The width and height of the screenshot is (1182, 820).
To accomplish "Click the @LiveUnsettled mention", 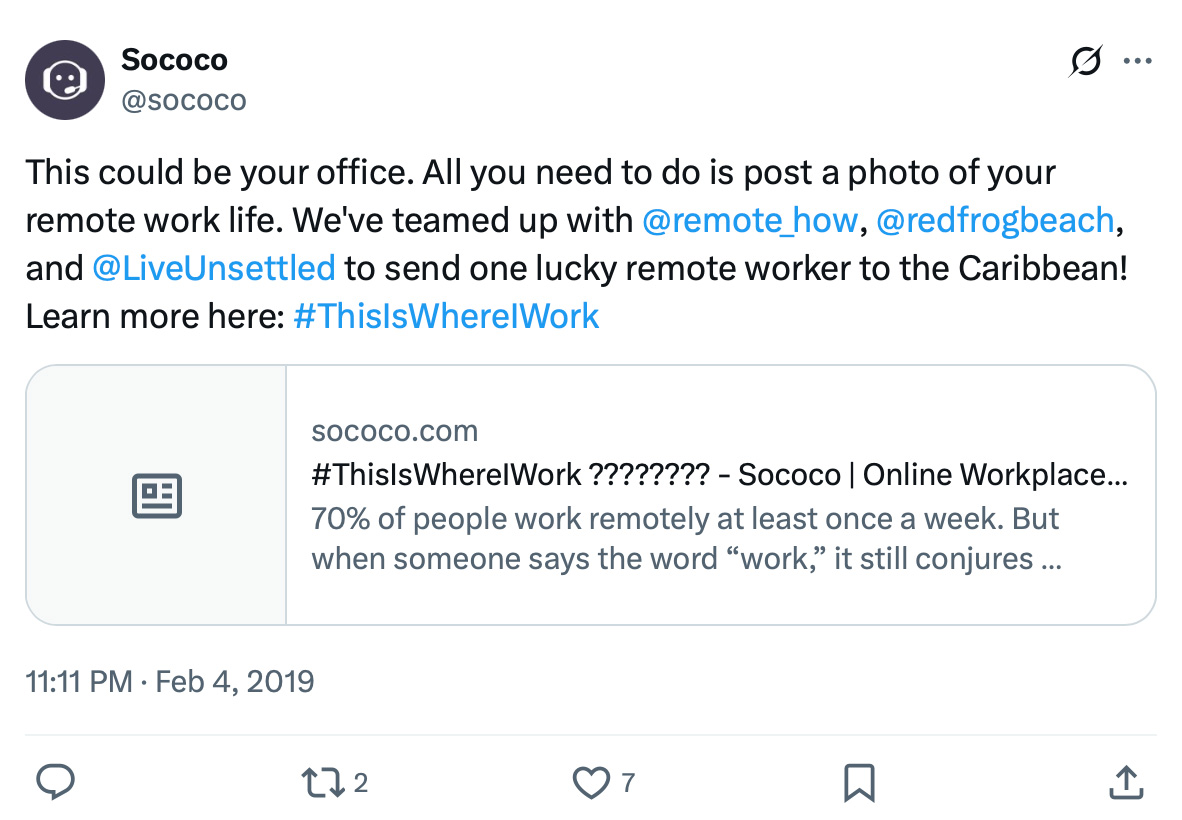I will [x=213, y=268].
